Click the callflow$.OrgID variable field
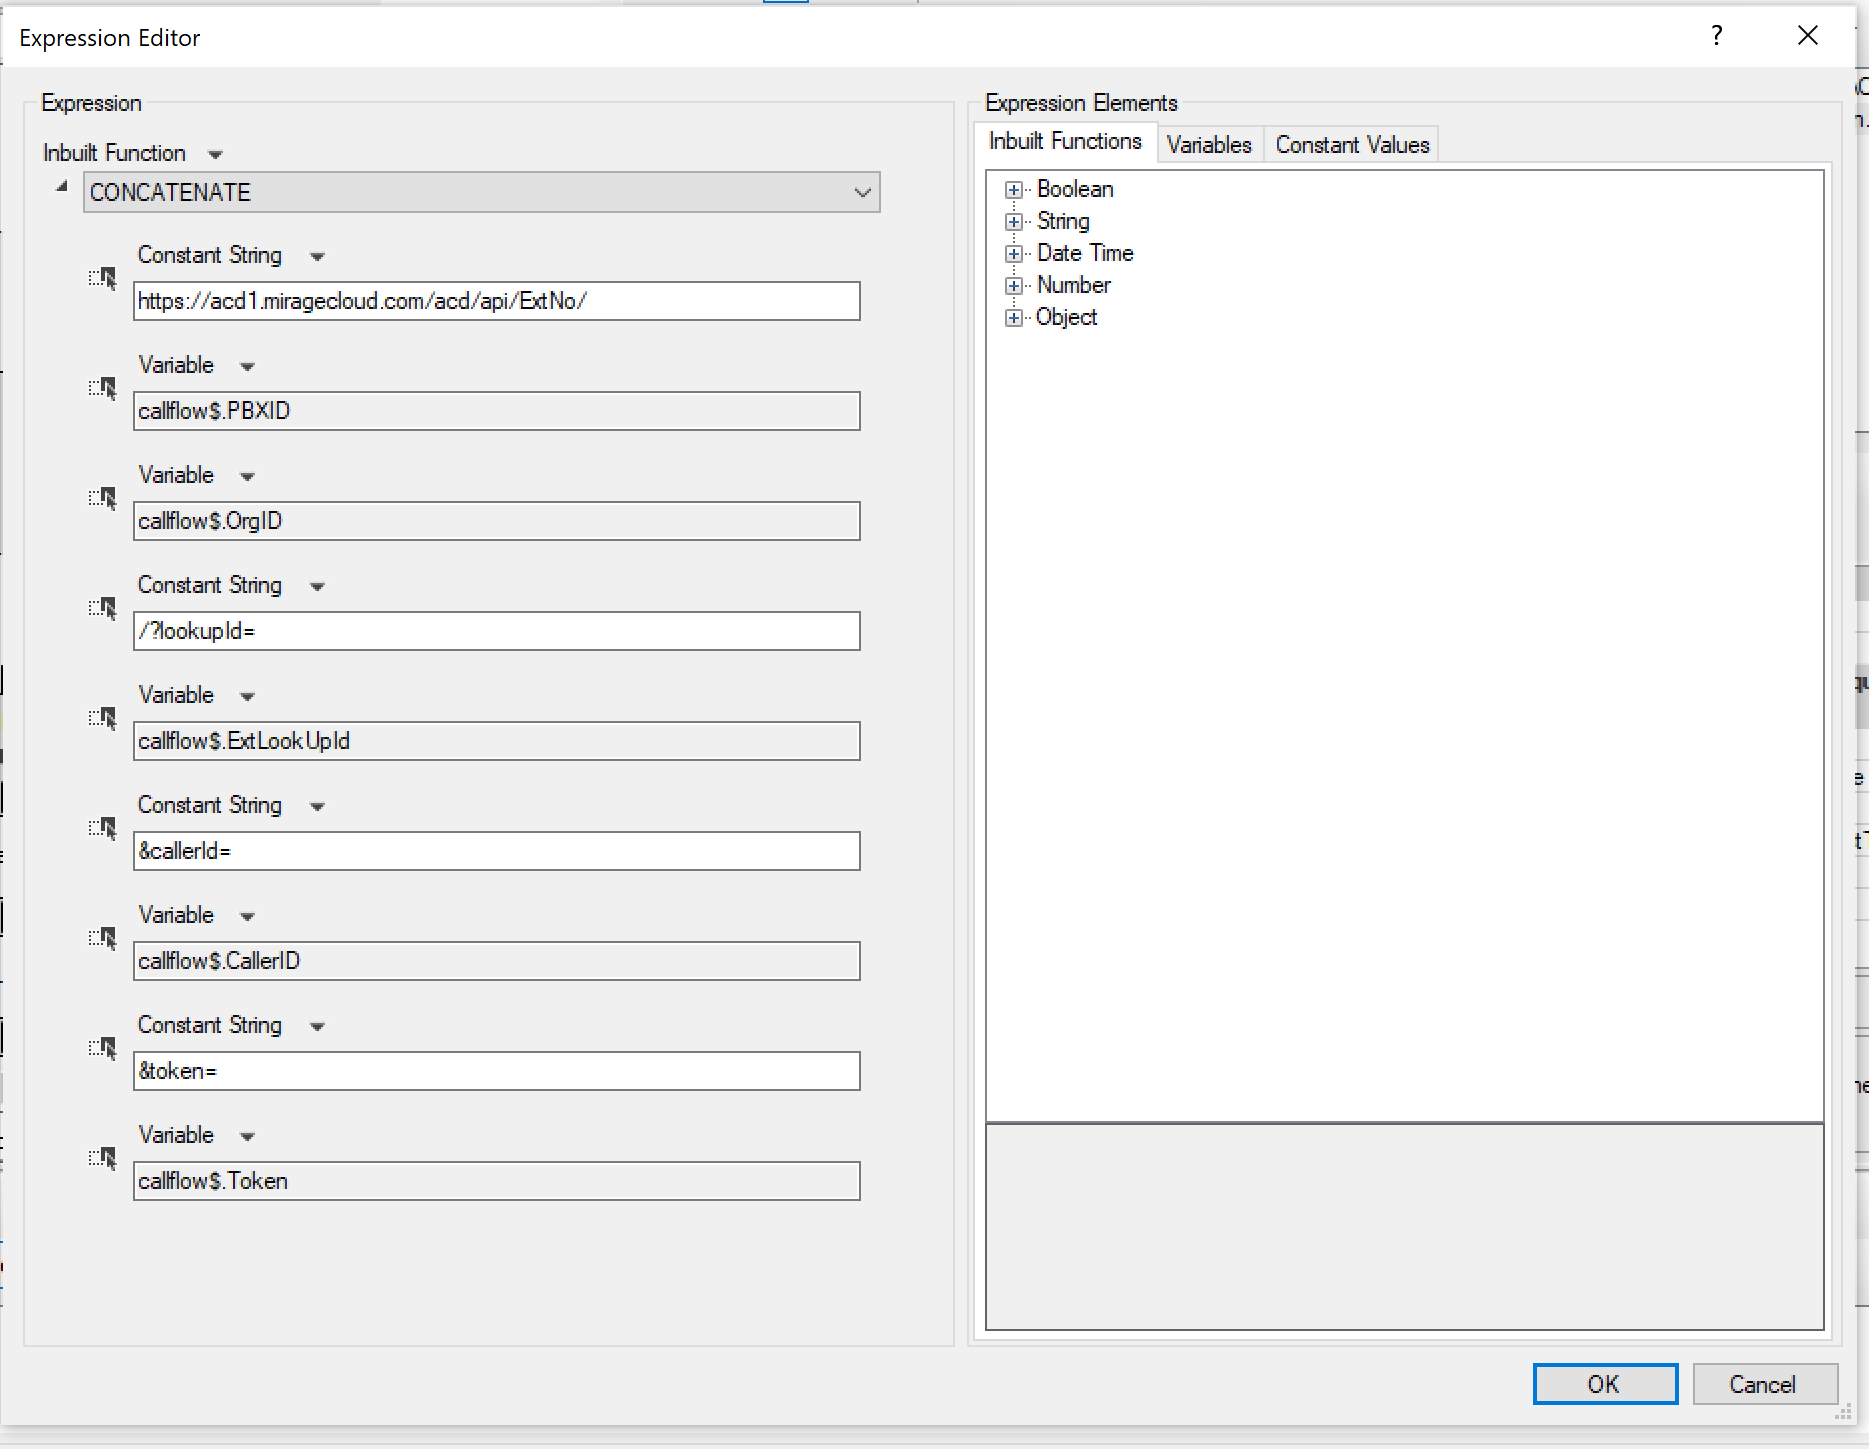1869x1449 pixels. click(496, 521)
